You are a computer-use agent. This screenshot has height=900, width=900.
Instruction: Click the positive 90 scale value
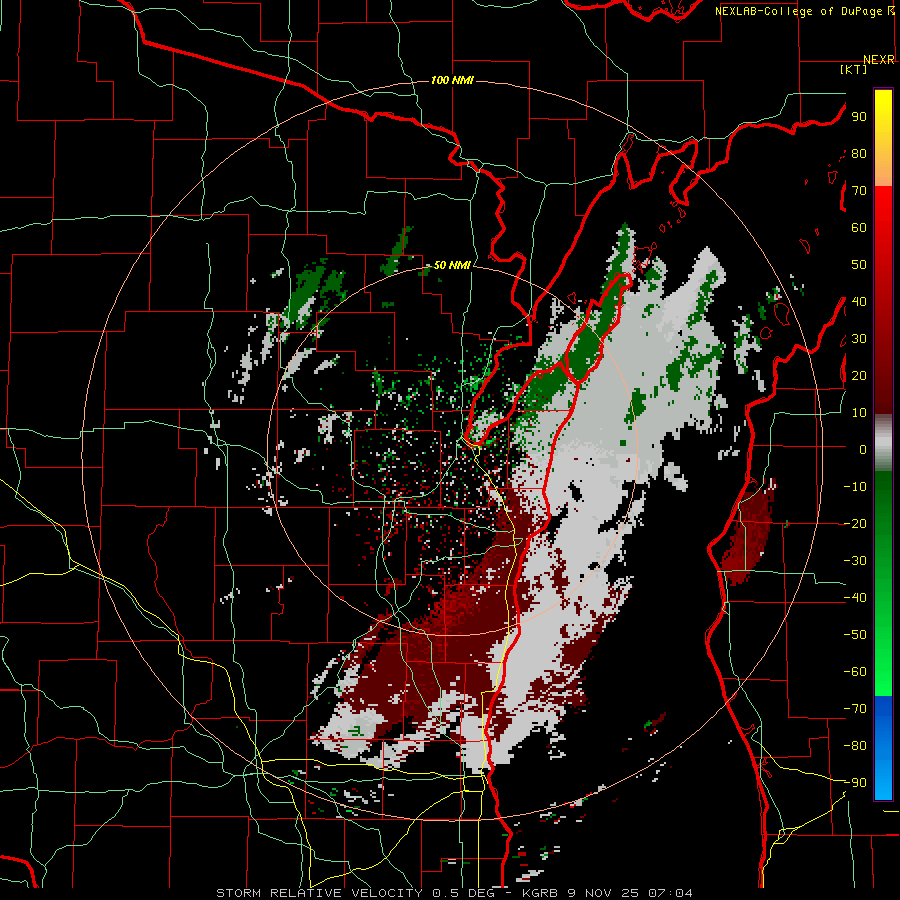coord(859,117)
